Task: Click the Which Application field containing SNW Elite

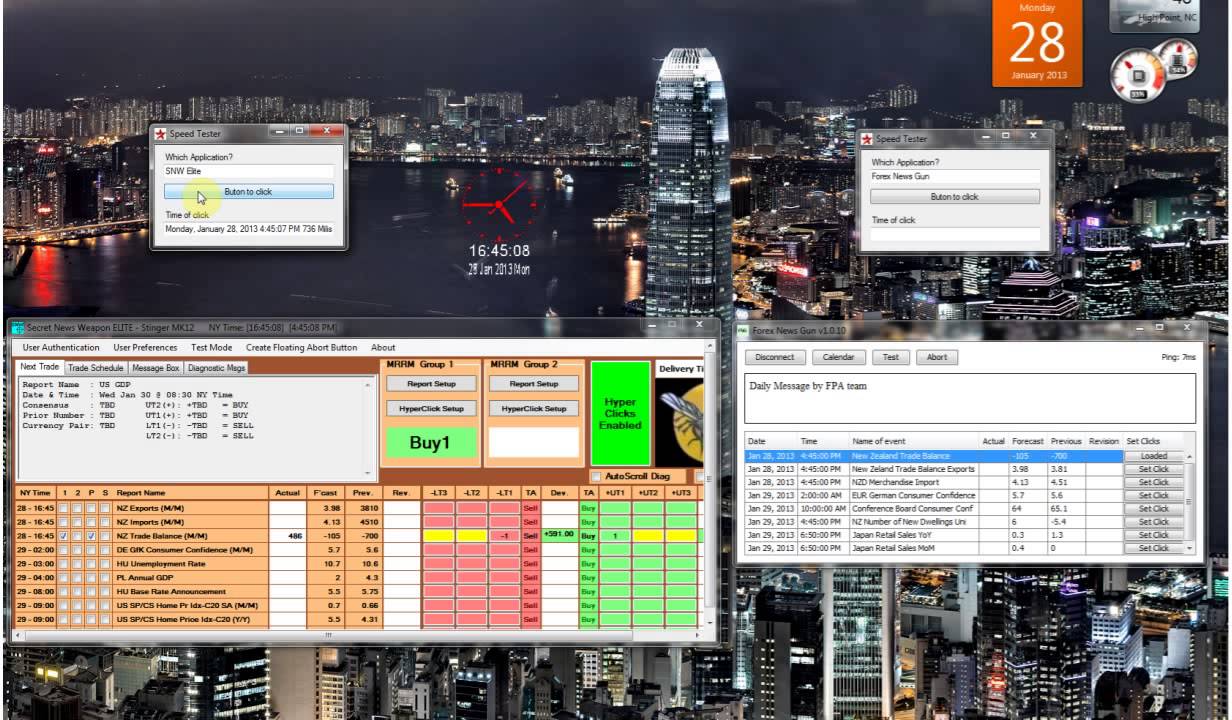Action: [x=249, y=171]
